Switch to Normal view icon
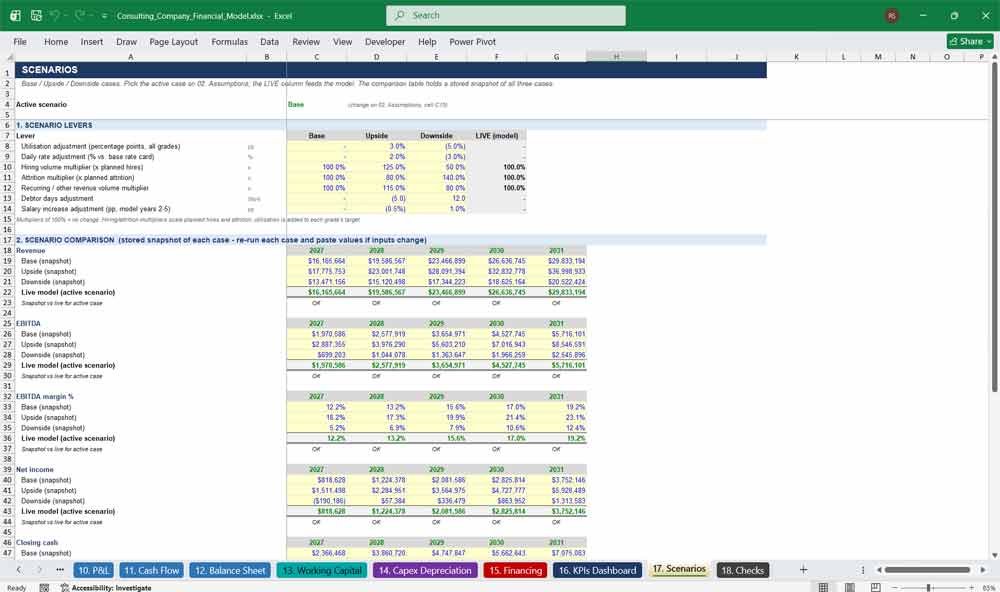Image resolution: width=1000 pixels, height=592 pixels. [x=823, y=588]
